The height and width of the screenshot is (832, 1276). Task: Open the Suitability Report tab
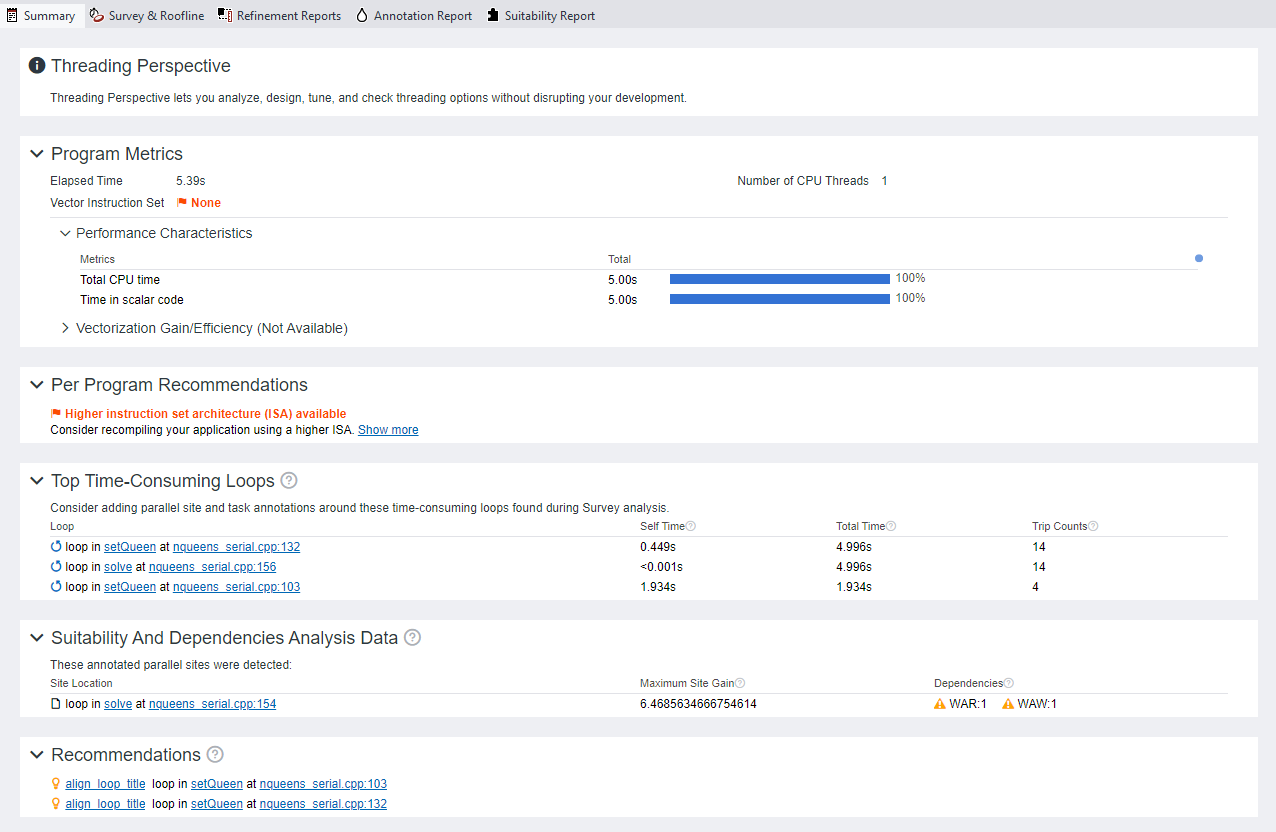click(540, 15)
